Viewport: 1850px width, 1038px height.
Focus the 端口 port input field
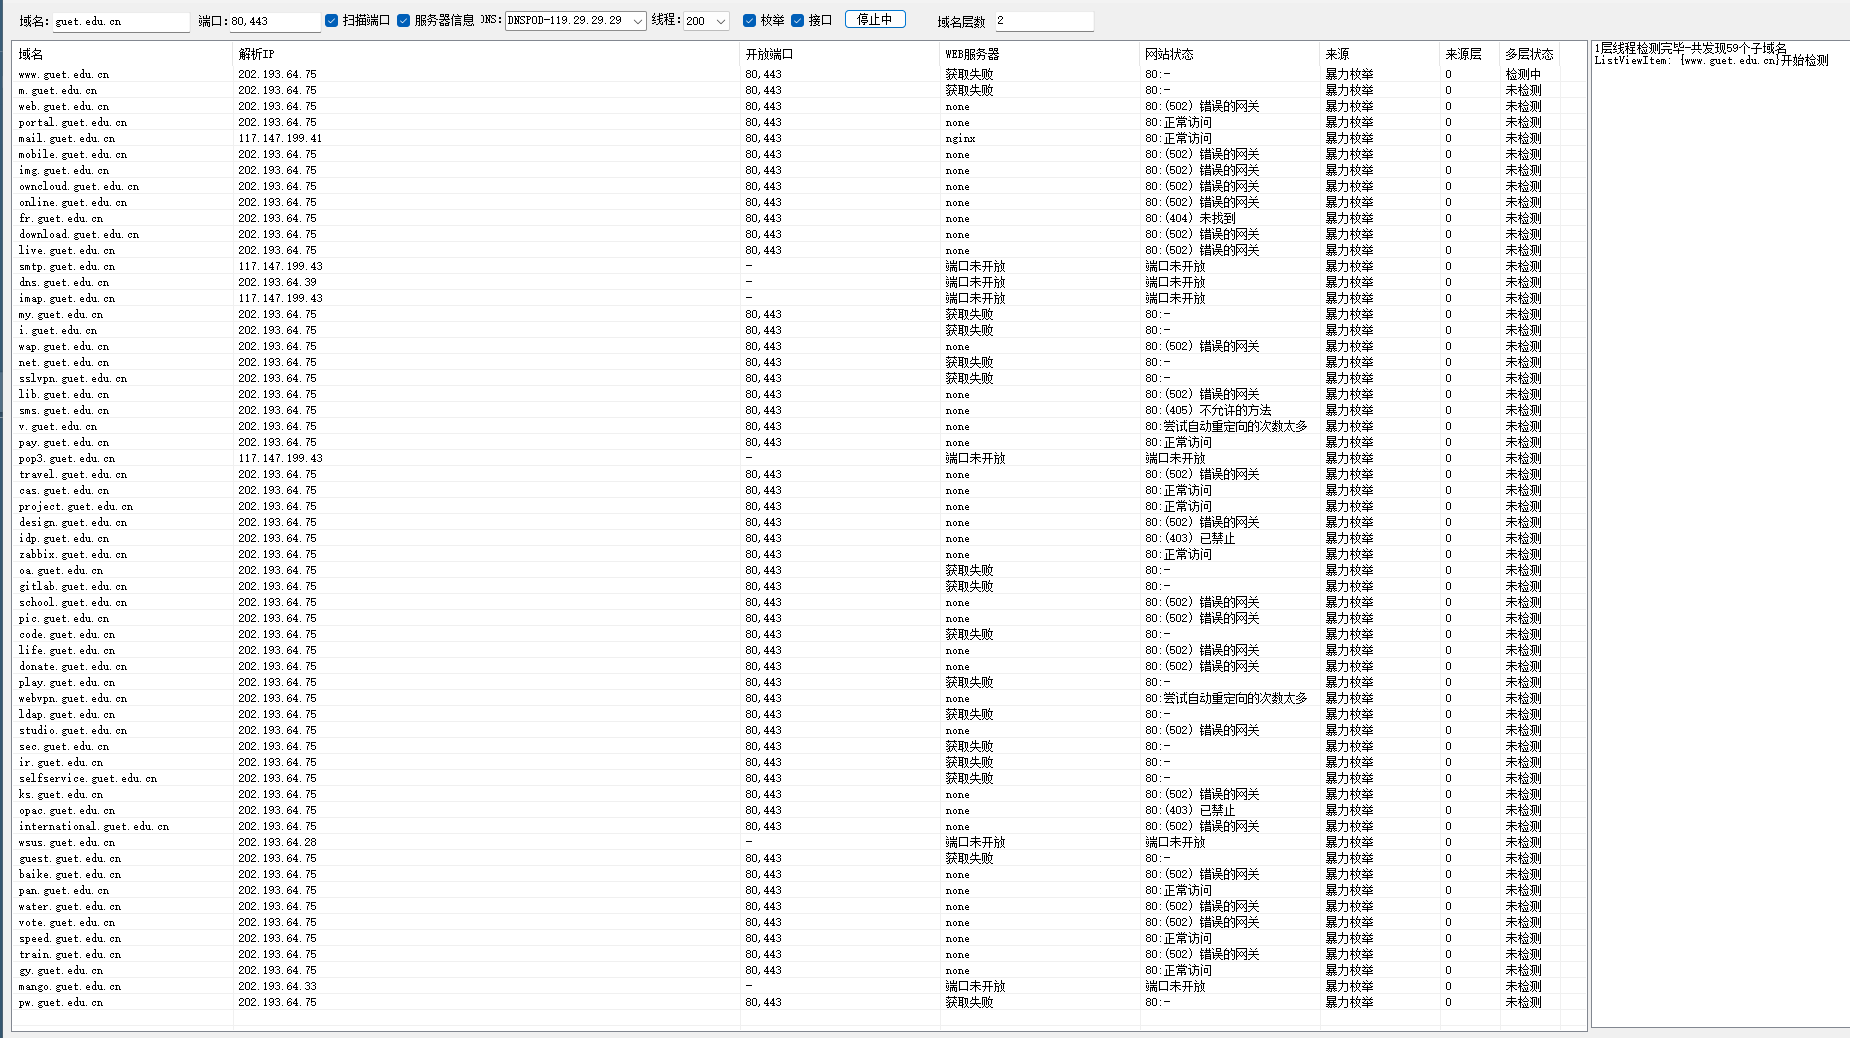click(274, 21)
